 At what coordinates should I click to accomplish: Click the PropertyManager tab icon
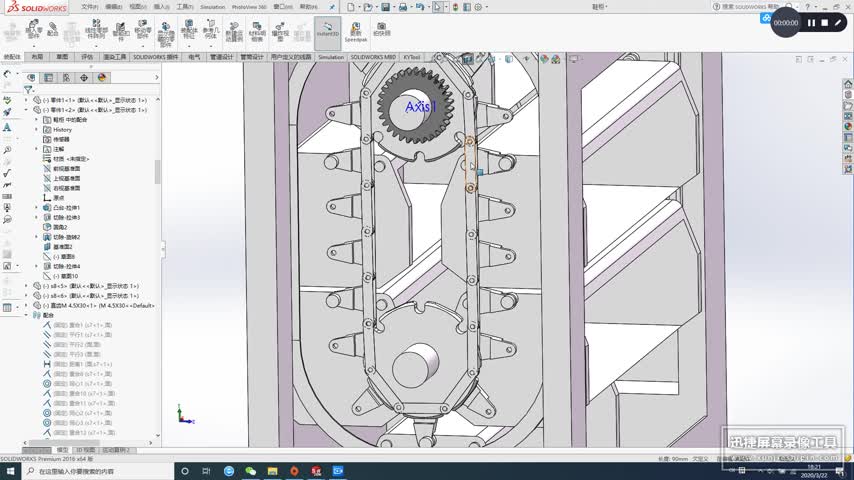click(47, 77)
